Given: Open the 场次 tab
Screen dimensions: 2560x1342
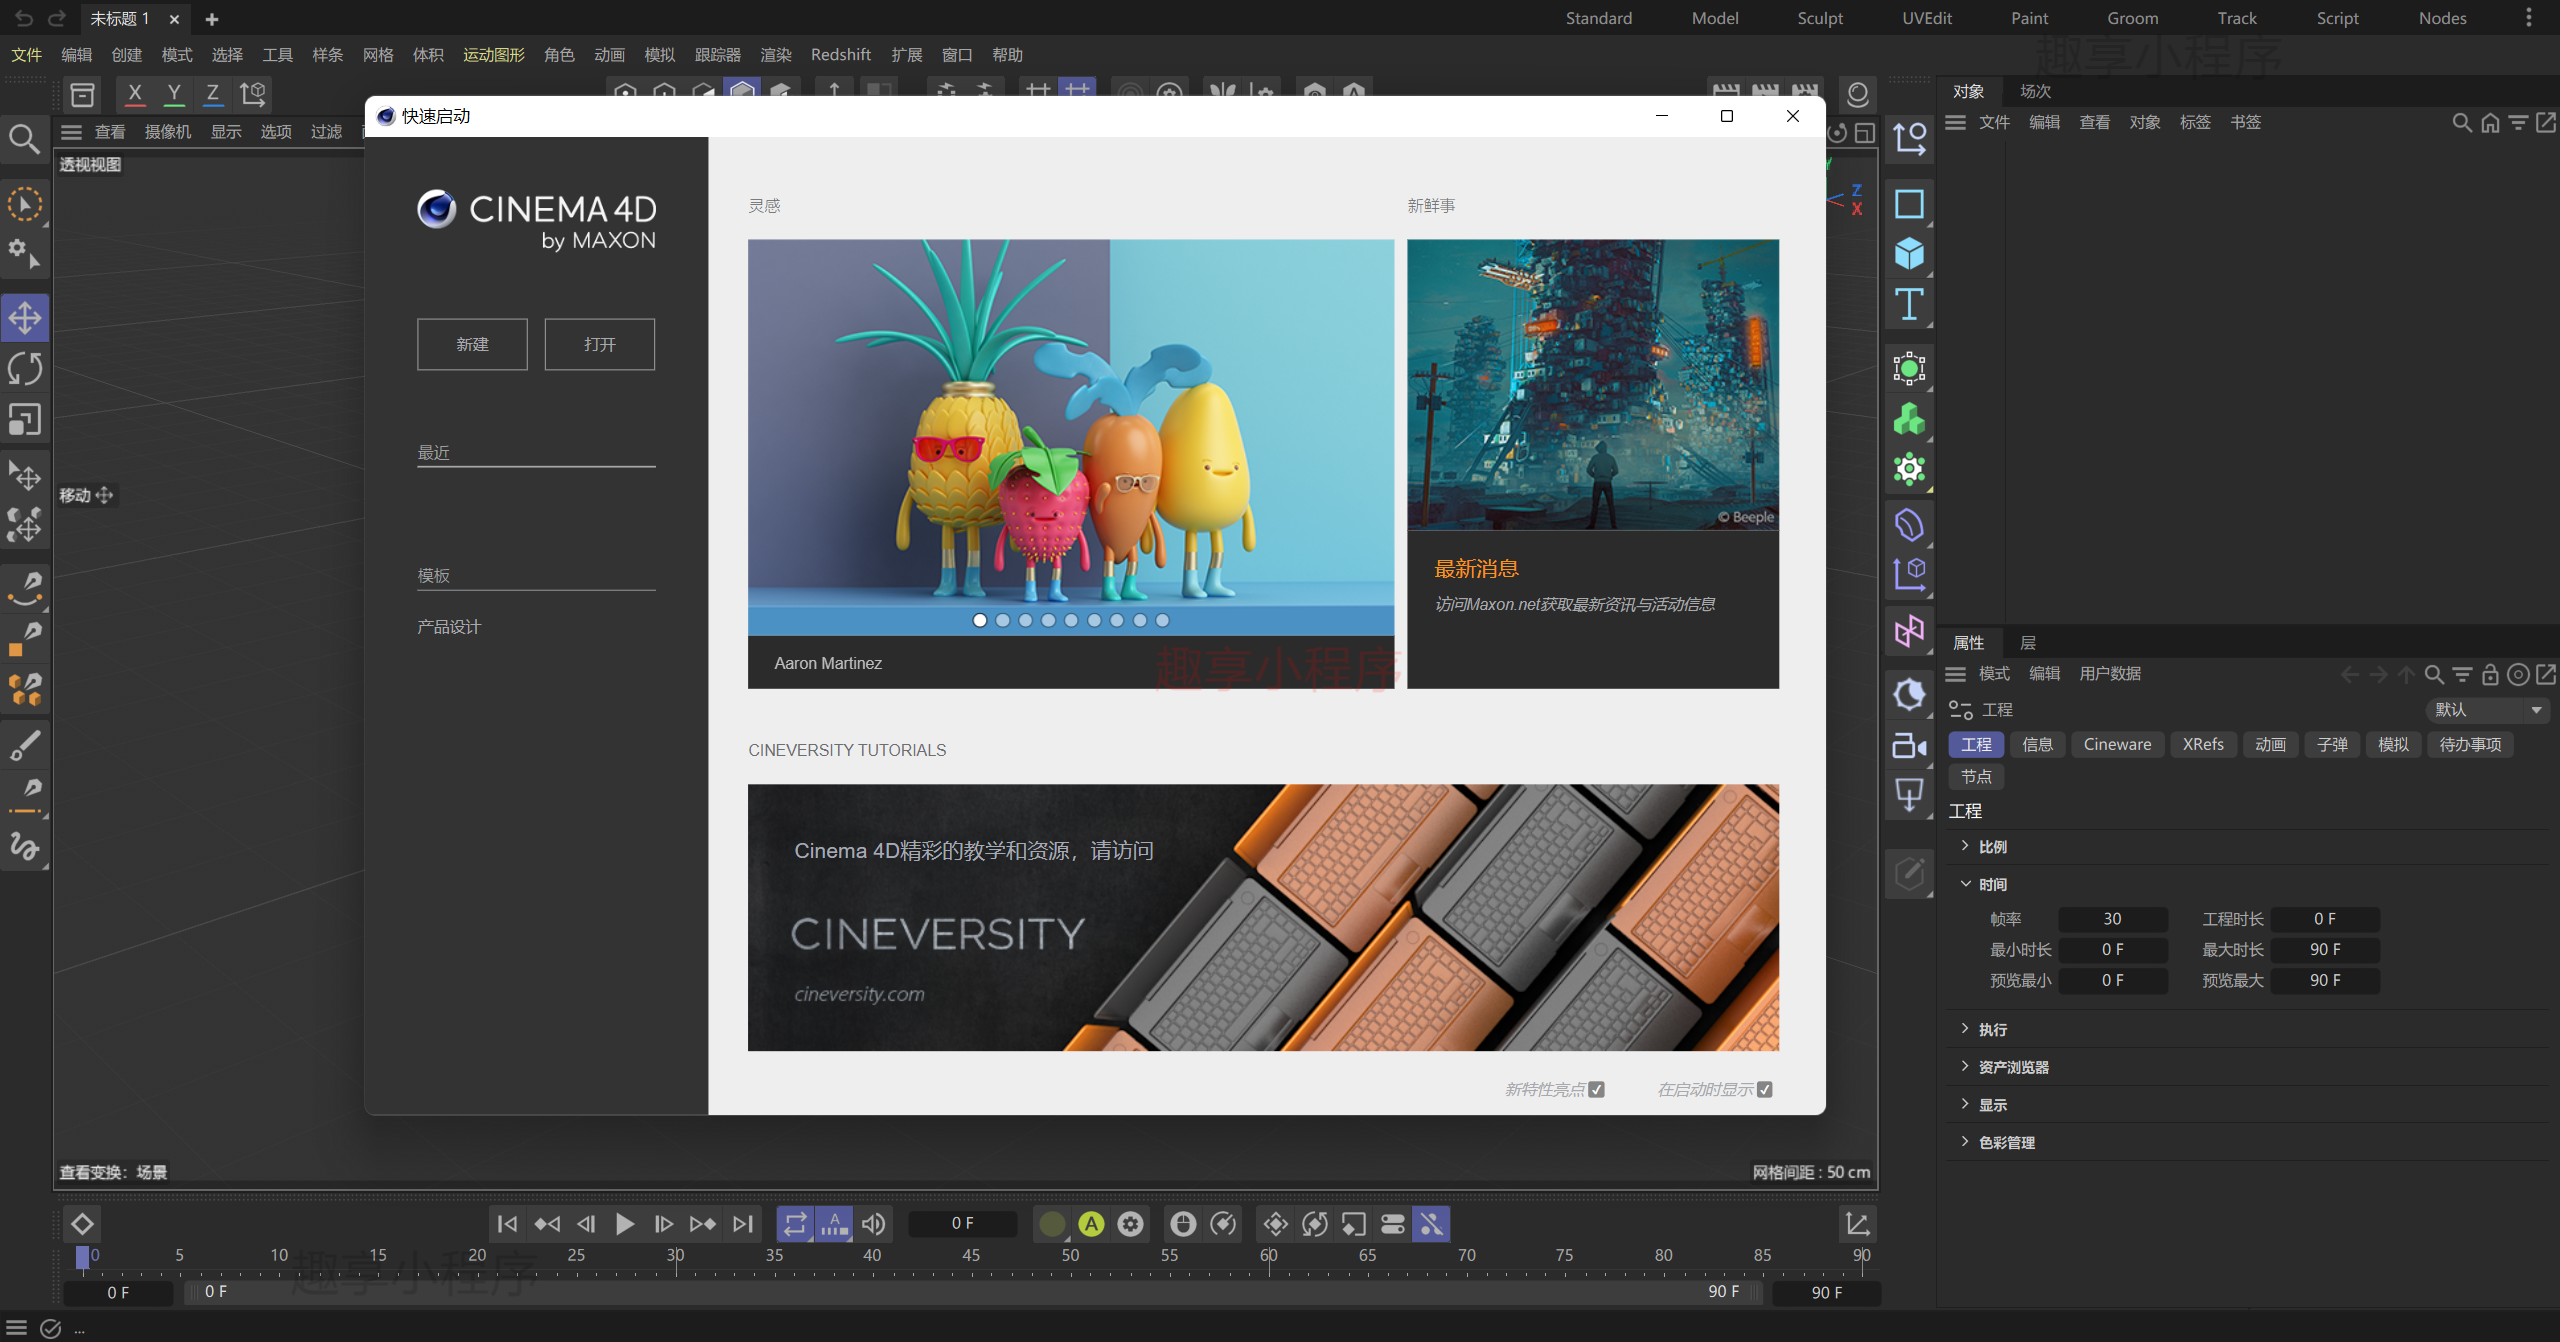Looking at the screenshot, I should tap(2035, 91).
